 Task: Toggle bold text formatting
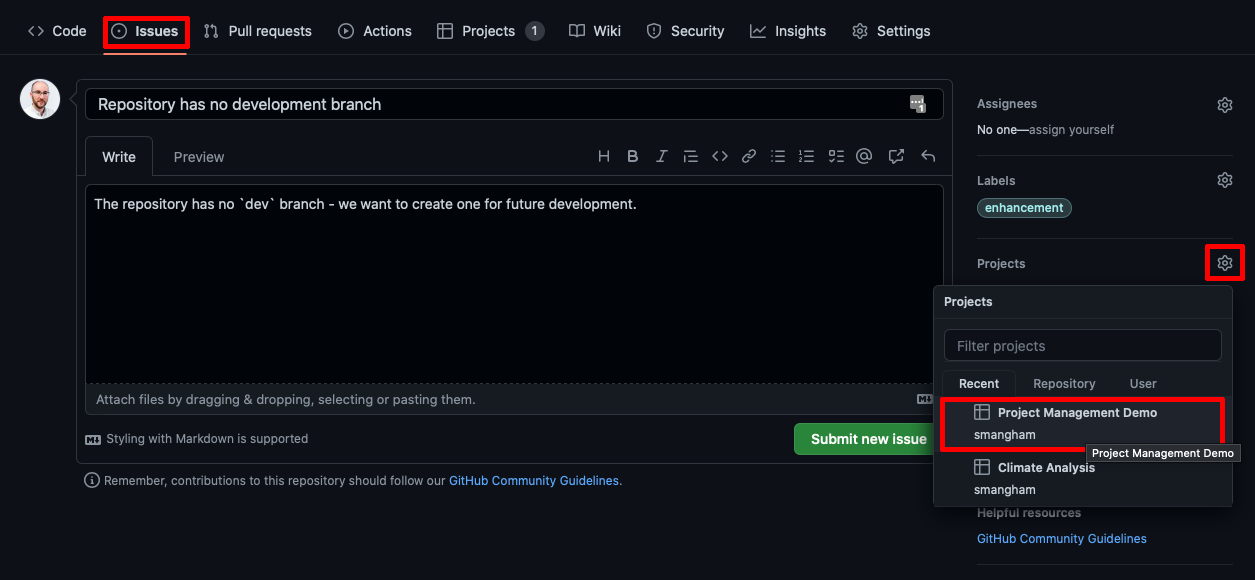pos(632,156)
